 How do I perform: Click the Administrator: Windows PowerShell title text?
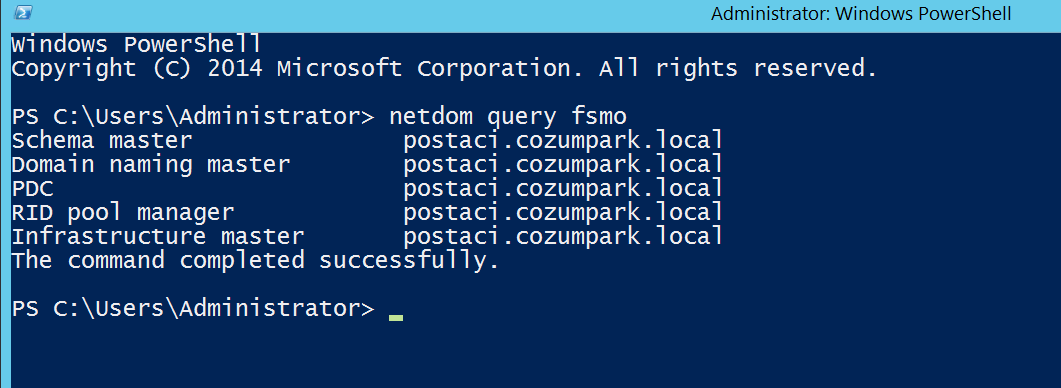point(861,14)
